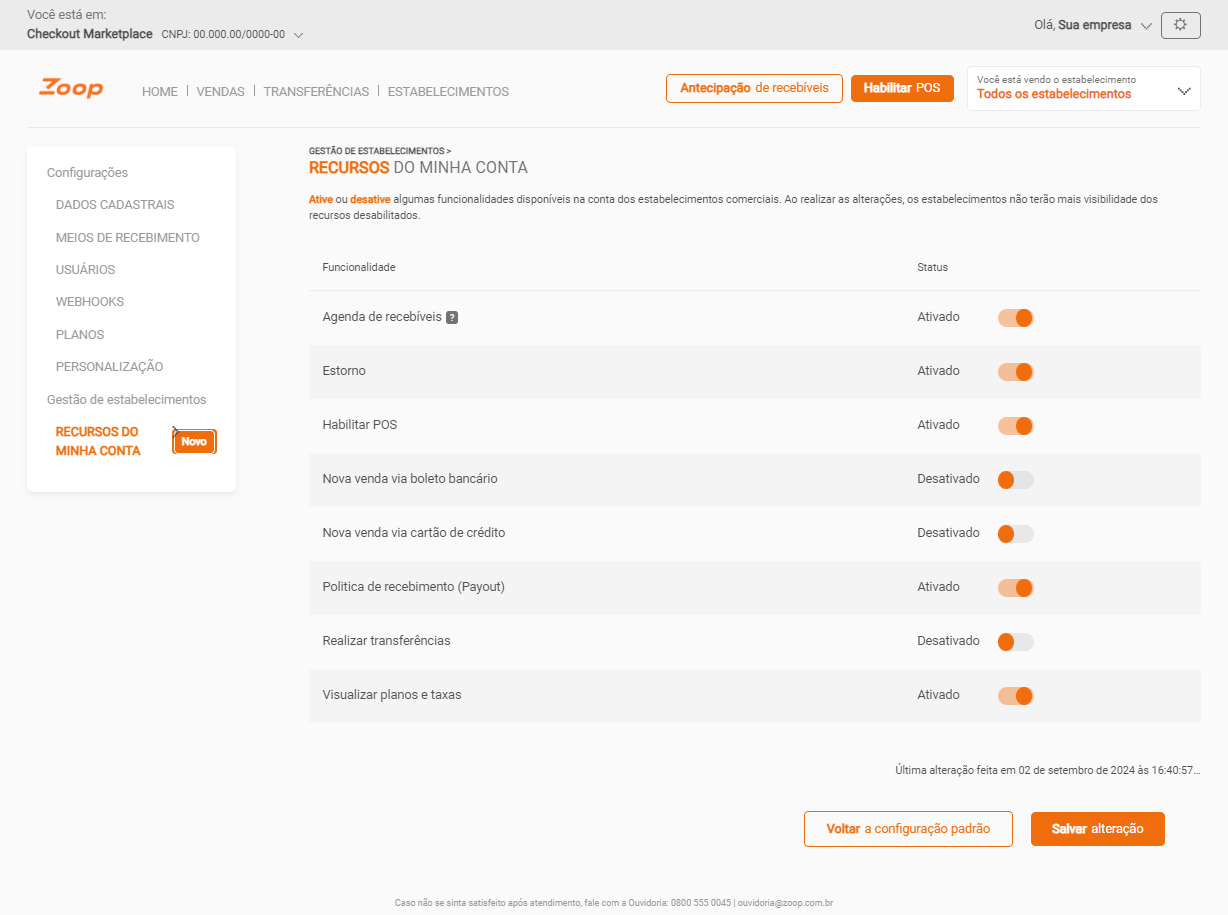
Task: Select Voltar a configuração padrão
Action: tap(908, 829)
